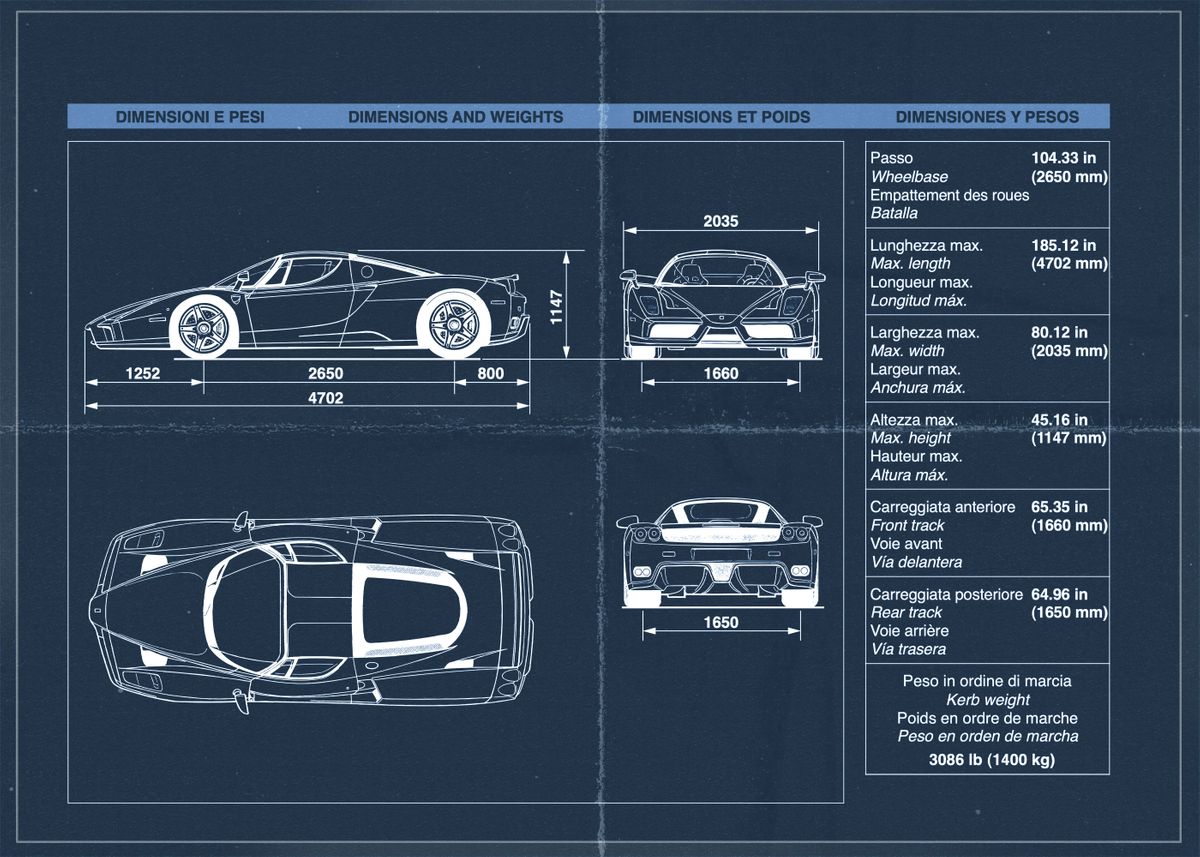Screen dimensions: 1200x857
Task: Open the DIMENSIONES Y PESOS header
Action: click(986, 116)
